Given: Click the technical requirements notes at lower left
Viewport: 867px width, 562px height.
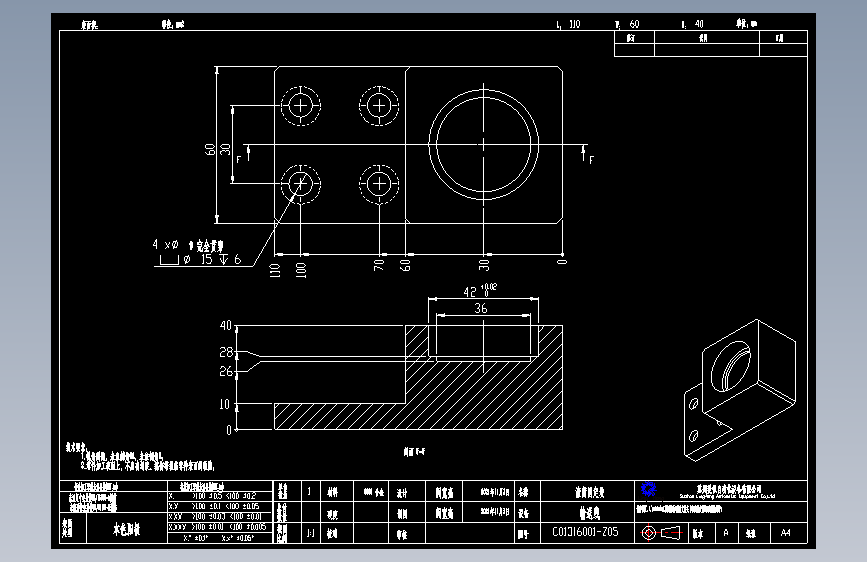Looking at the screenshot, I should (x=140, y=456).
